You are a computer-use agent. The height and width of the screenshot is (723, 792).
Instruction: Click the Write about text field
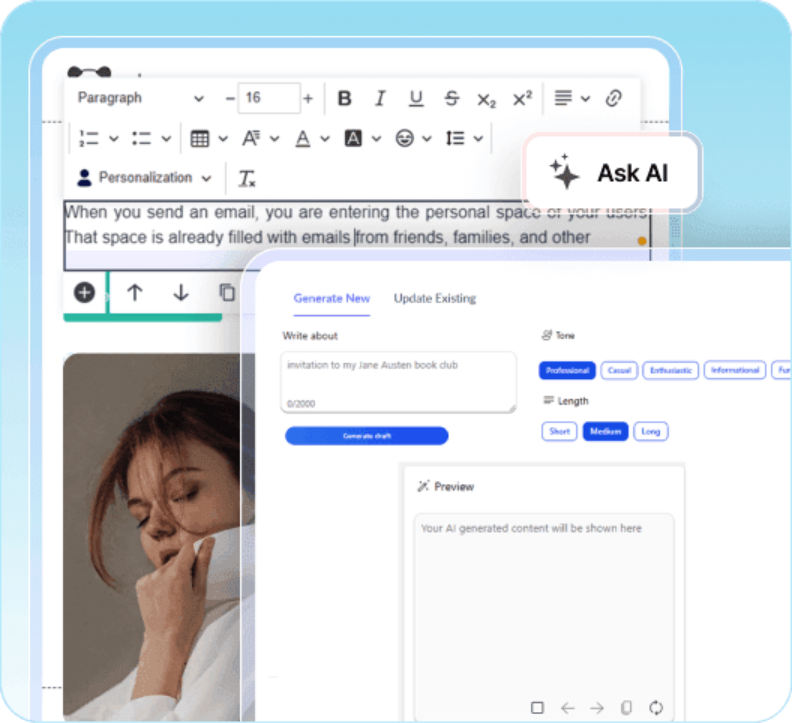tap(398, 380)
